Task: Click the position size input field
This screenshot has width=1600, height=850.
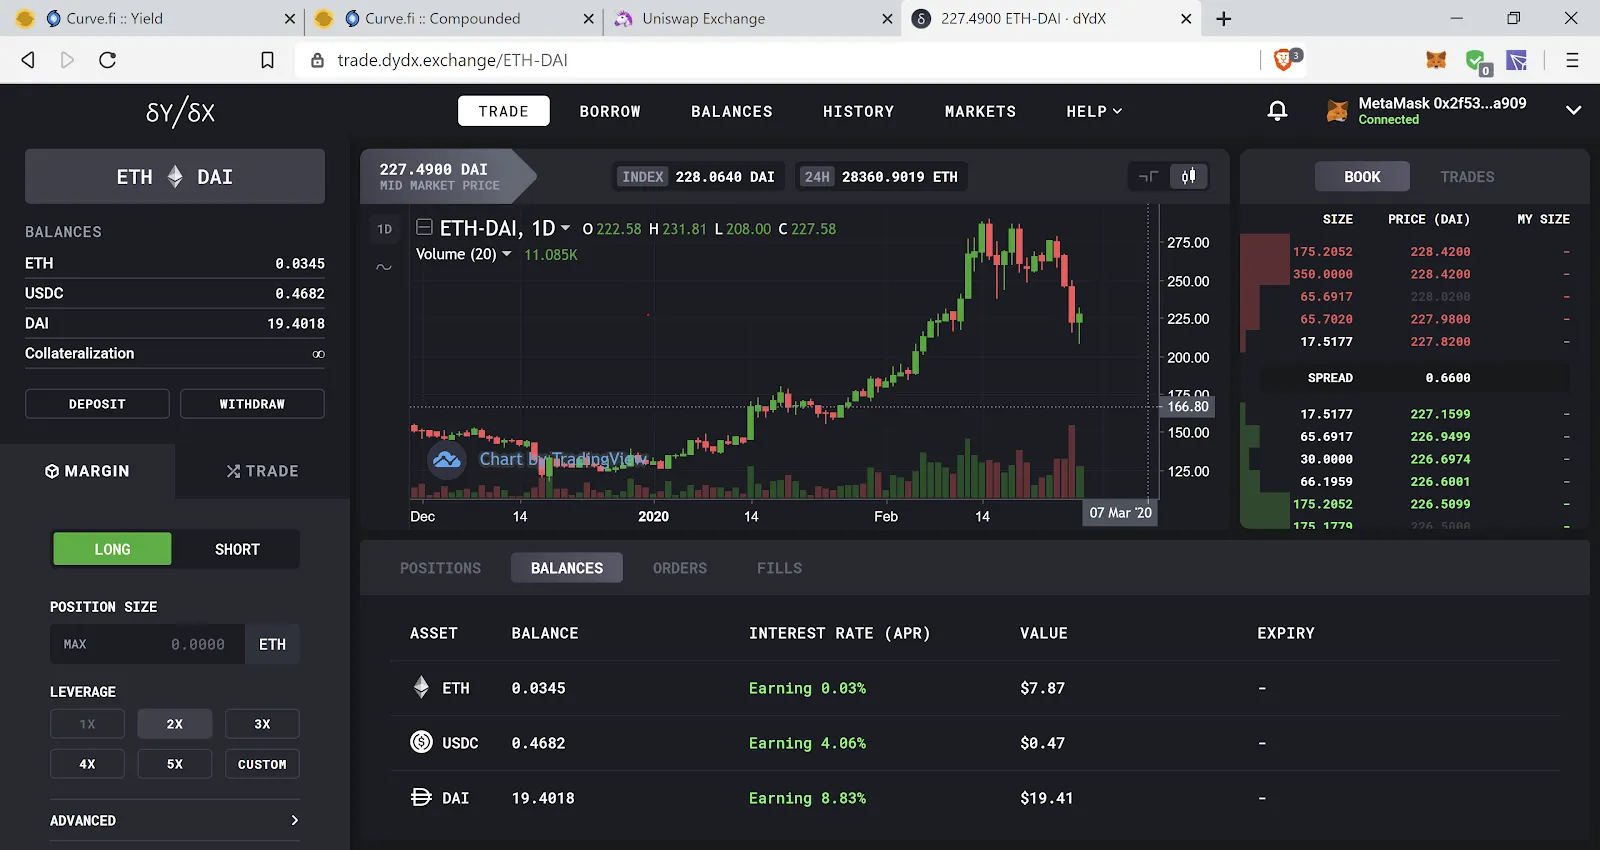Action: tap(148, 644)
